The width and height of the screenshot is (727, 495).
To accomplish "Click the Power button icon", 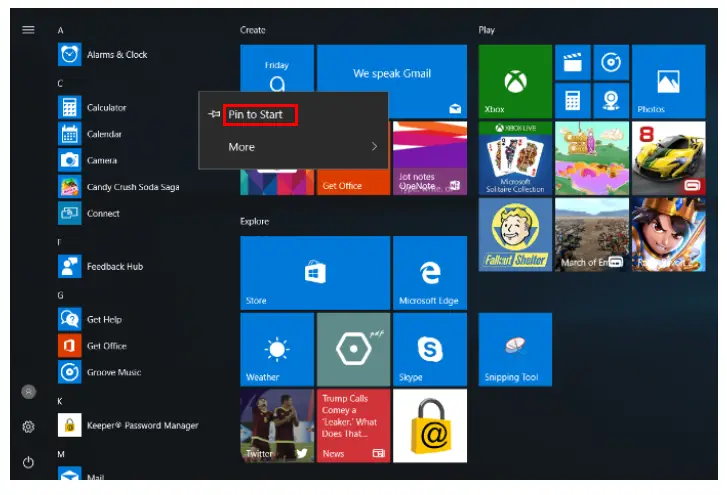I will [28, 462].
